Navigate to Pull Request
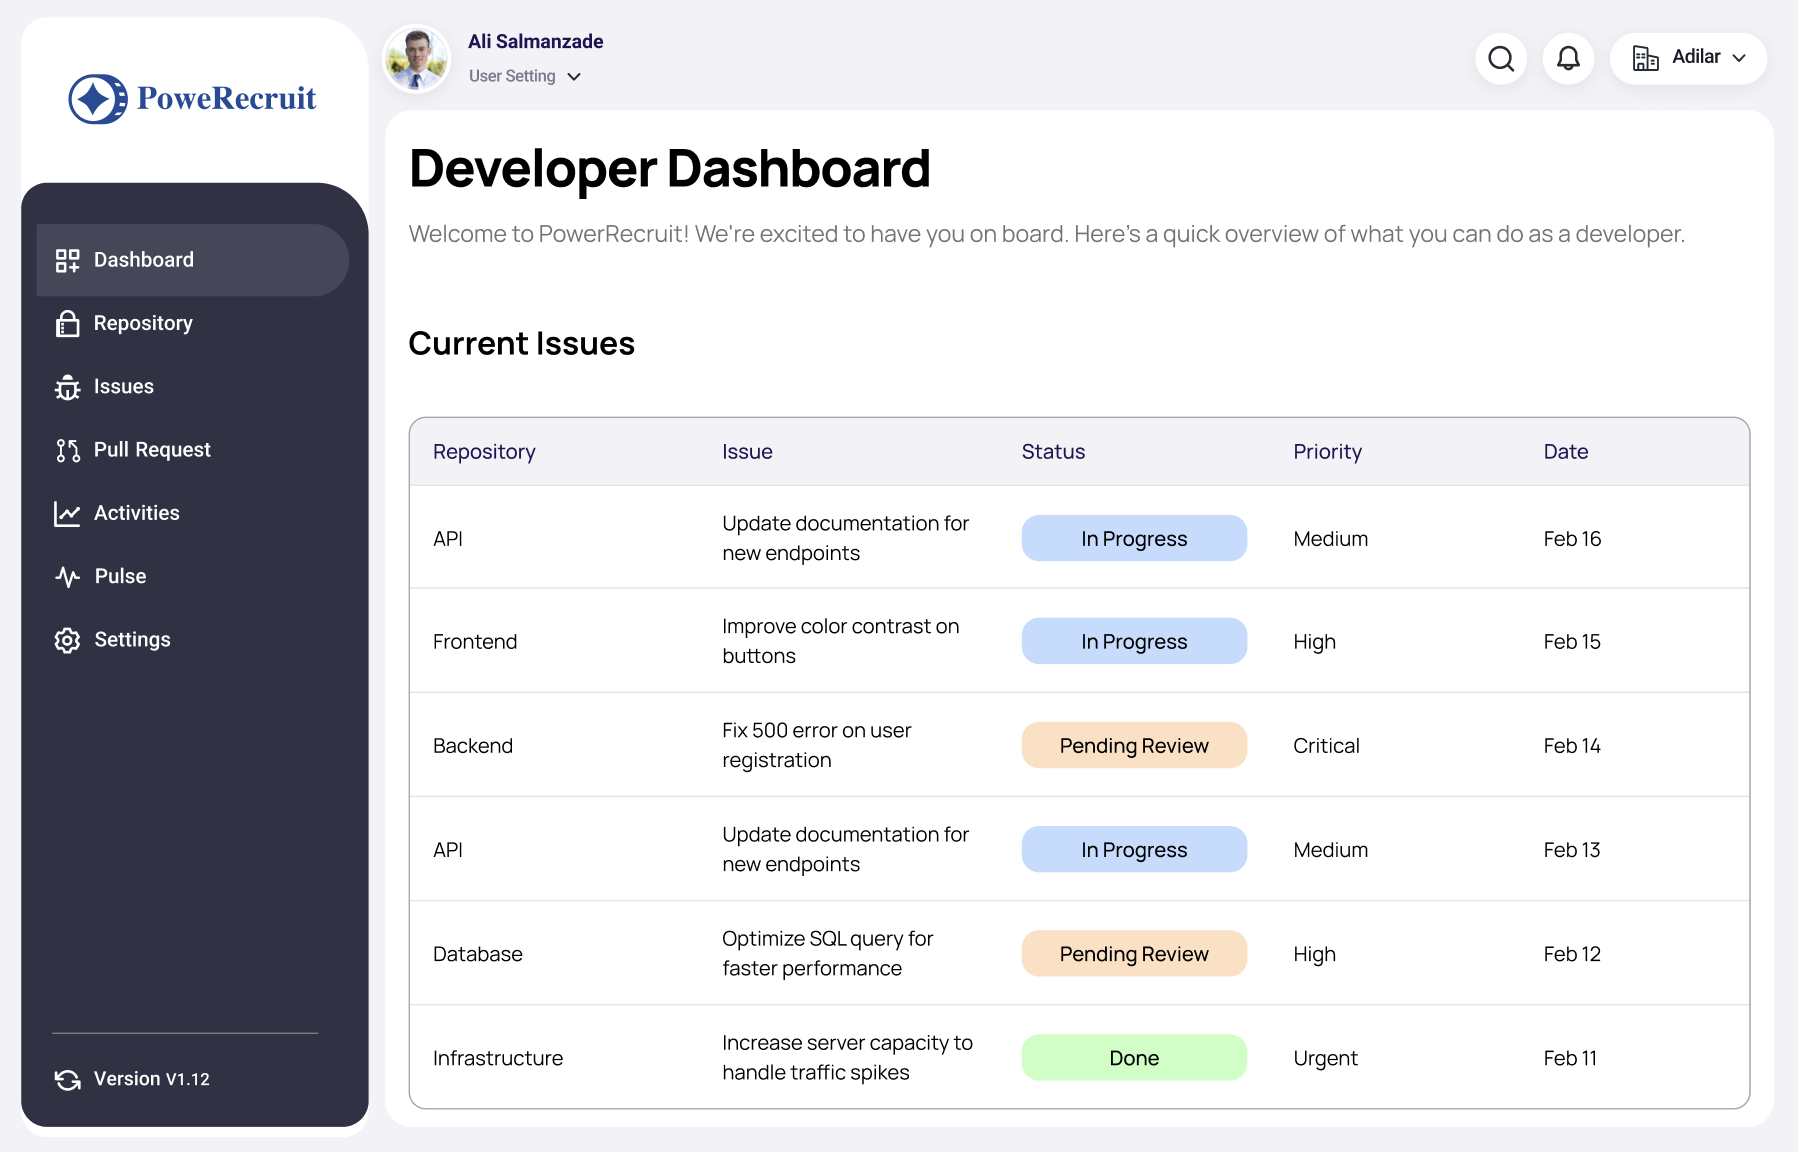Screen dimensions: 1798x1152 152,450
